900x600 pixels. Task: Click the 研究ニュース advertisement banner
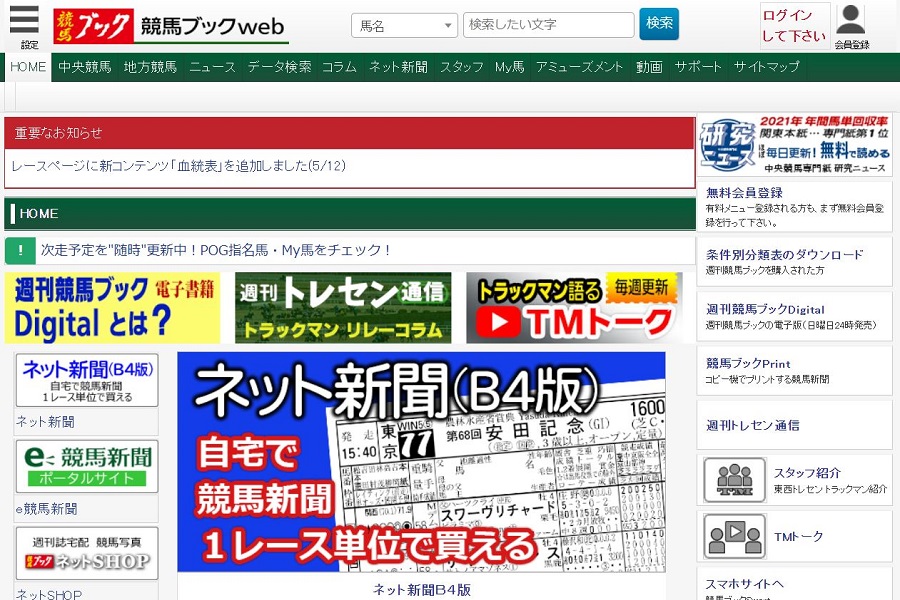click(794, 144)
